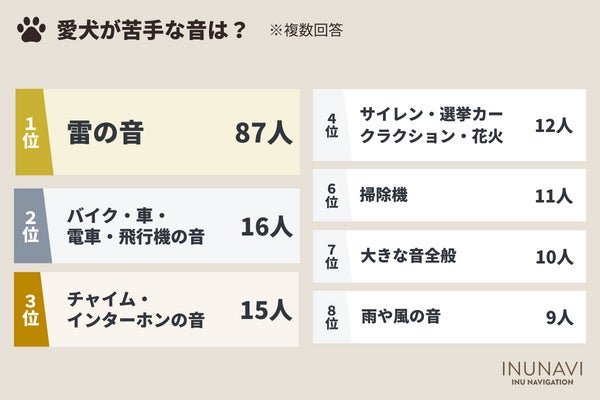
Task: Select the 2位 gray rank badge
Action: pyautogui.click(x=30, y=226)
